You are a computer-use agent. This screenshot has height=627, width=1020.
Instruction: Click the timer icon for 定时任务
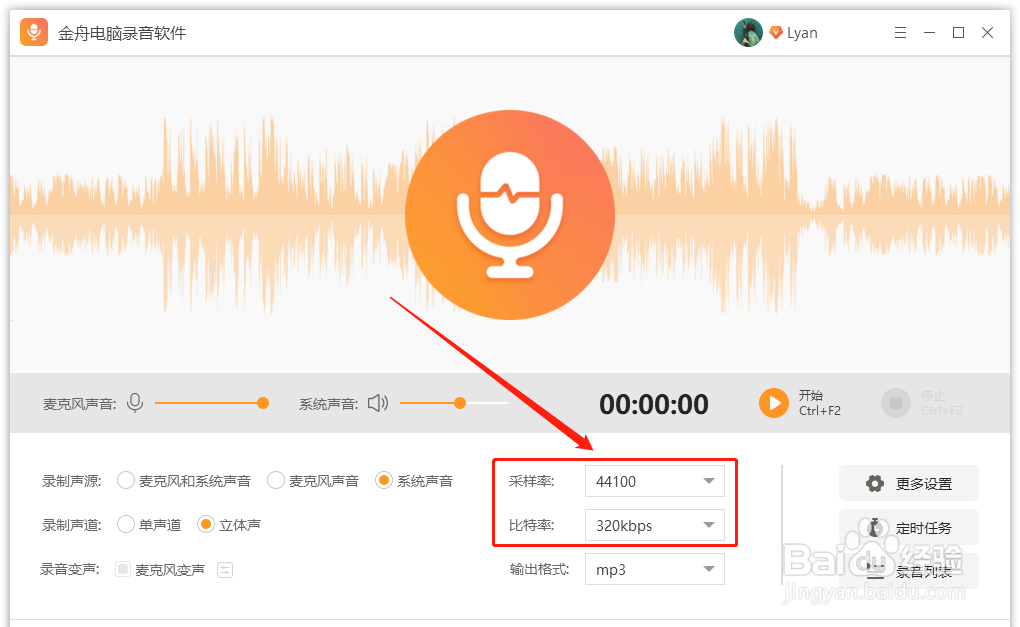pyautogui.click(x=875, y=527)
